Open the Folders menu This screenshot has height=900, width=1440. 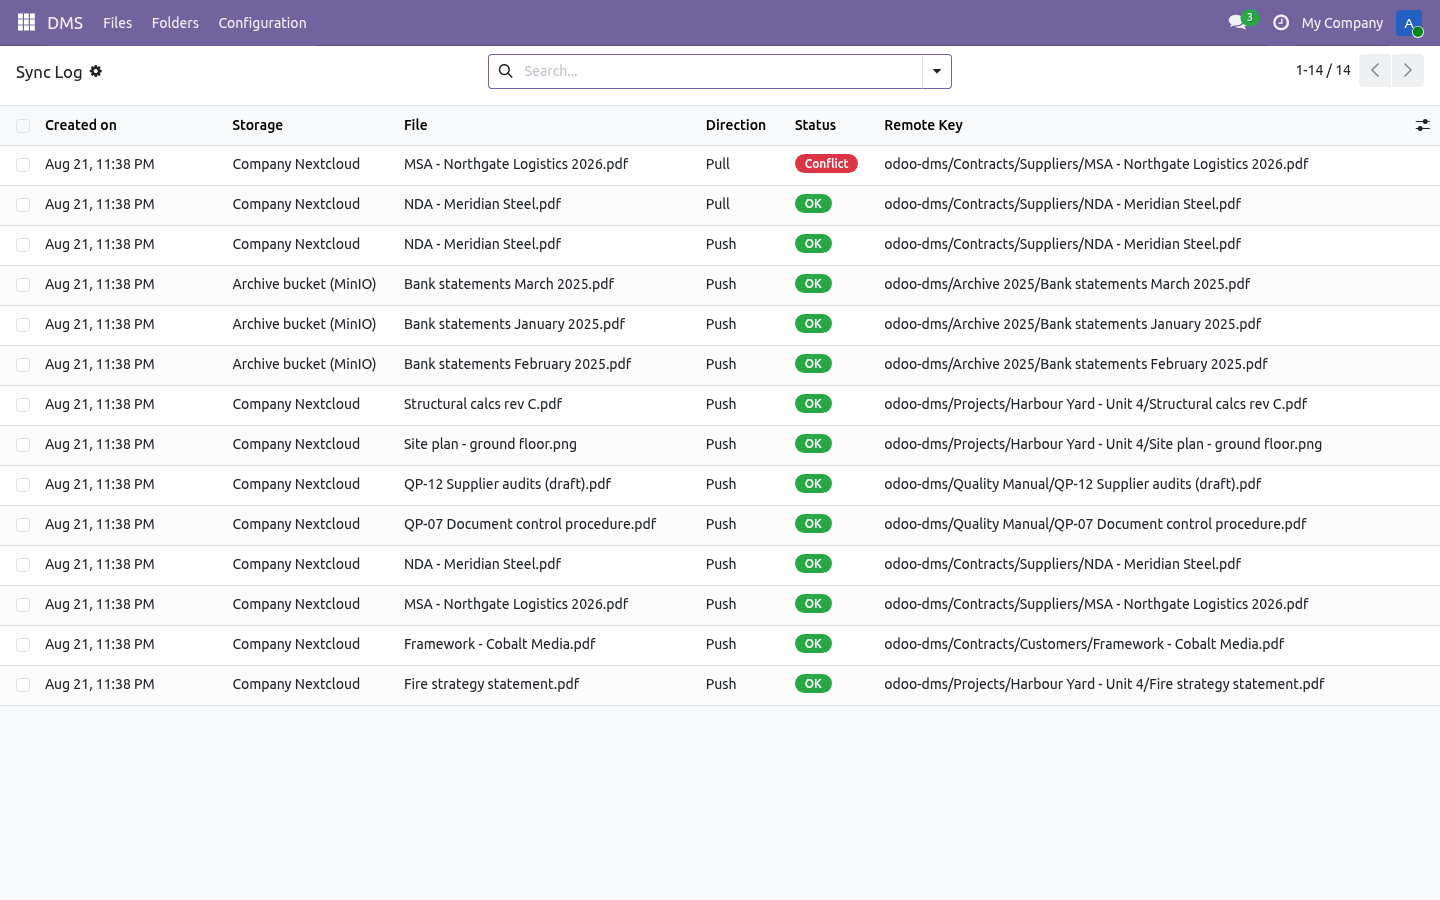(175, 22)
